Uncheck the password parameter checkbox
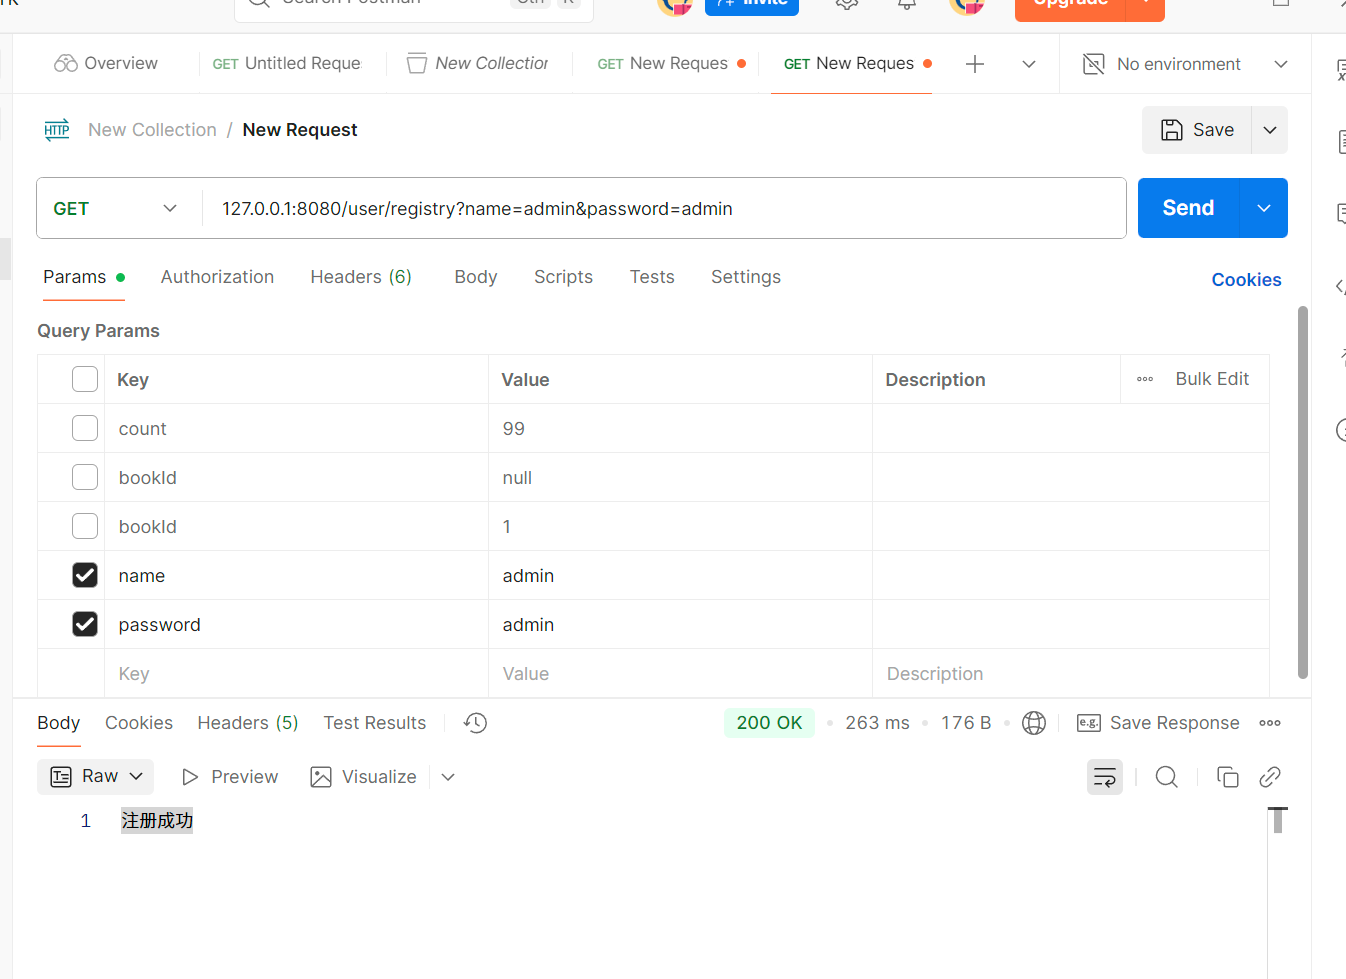 click(85, 624)
